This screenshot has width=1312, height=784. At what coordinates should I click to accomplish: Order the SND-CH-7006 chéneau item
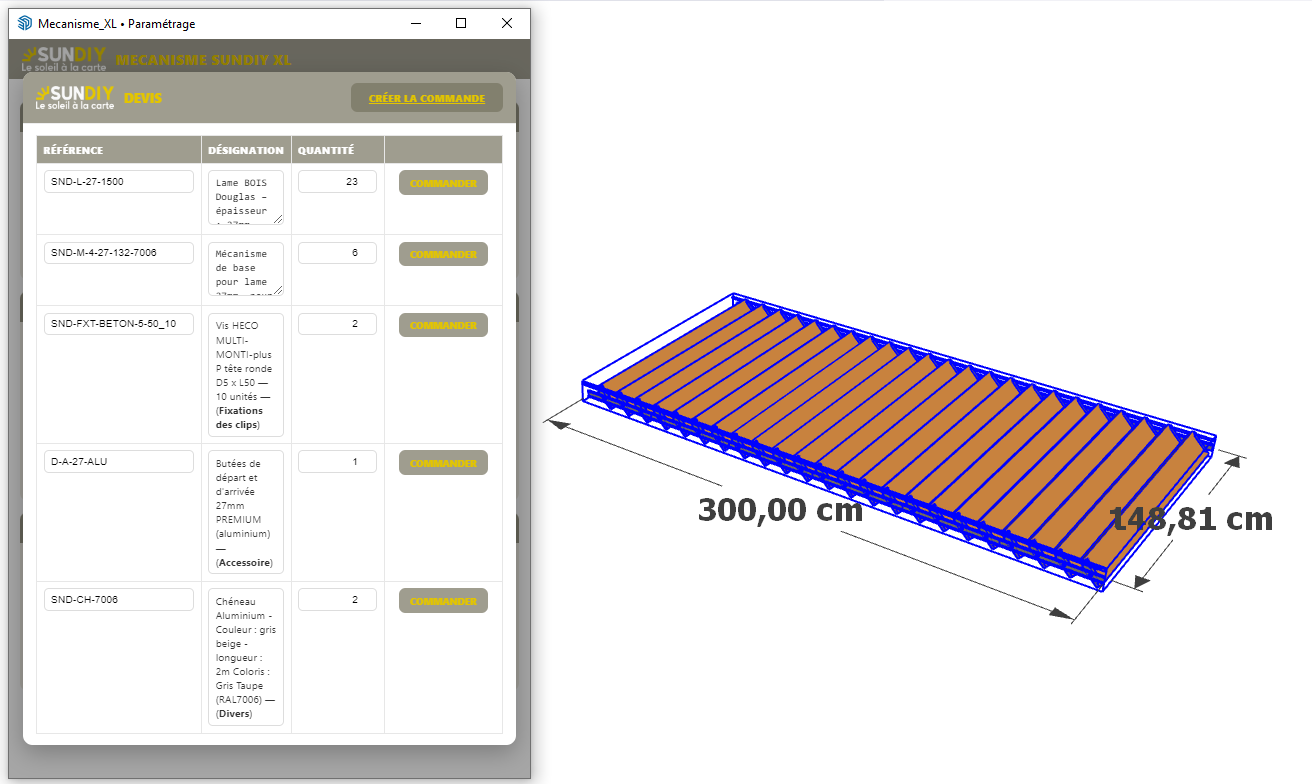click(x=443, y=601)
